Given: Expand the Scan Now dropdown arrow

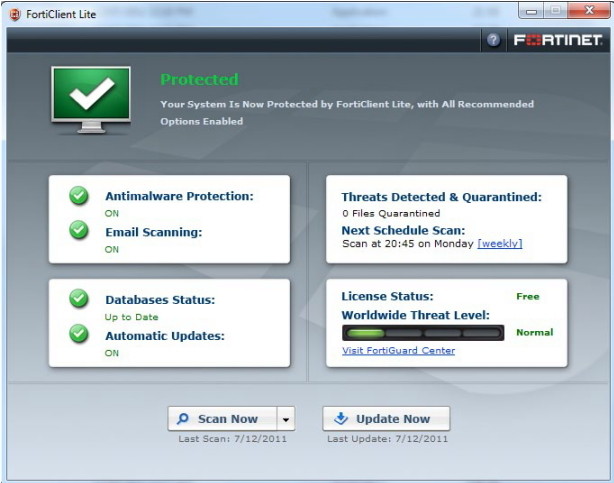Looking at the screenshot, I should tap(284, 419).
